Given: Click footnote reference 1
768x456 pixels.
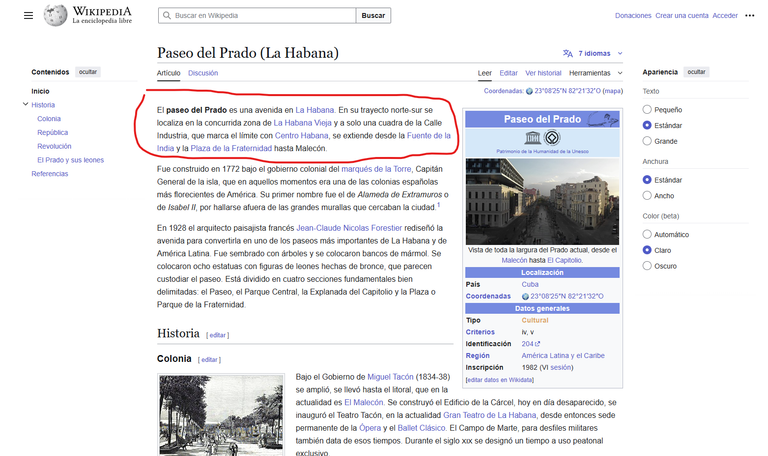Looking at the screenshot, I should click(439, 205).
